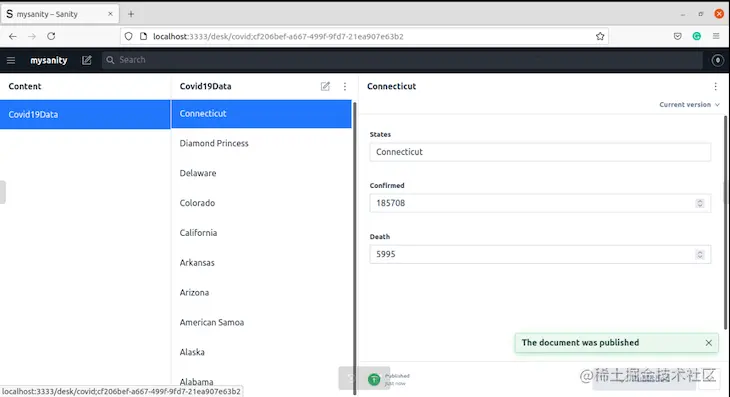Click the Connecticut document title heading
730x397 pixels.
[x=391, y=86]
